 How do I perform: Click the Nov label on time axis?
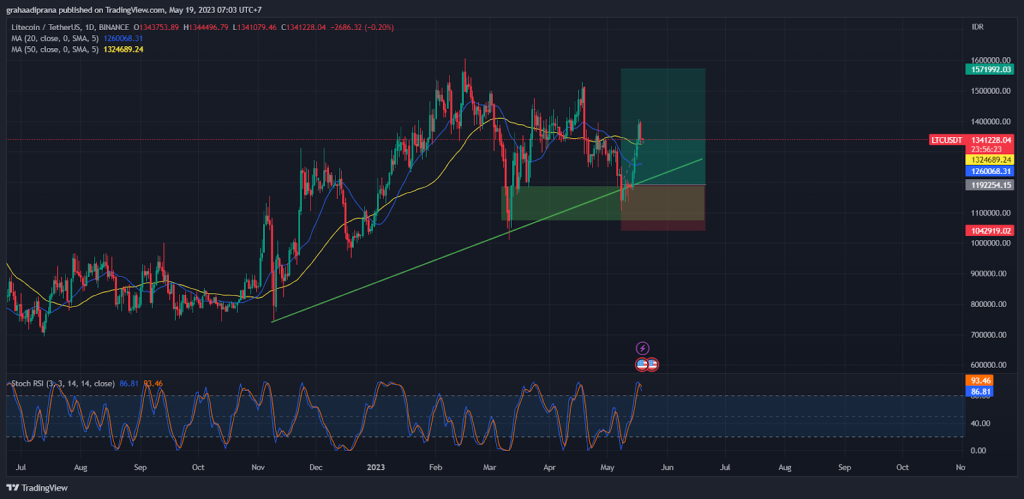pos(257,468)
